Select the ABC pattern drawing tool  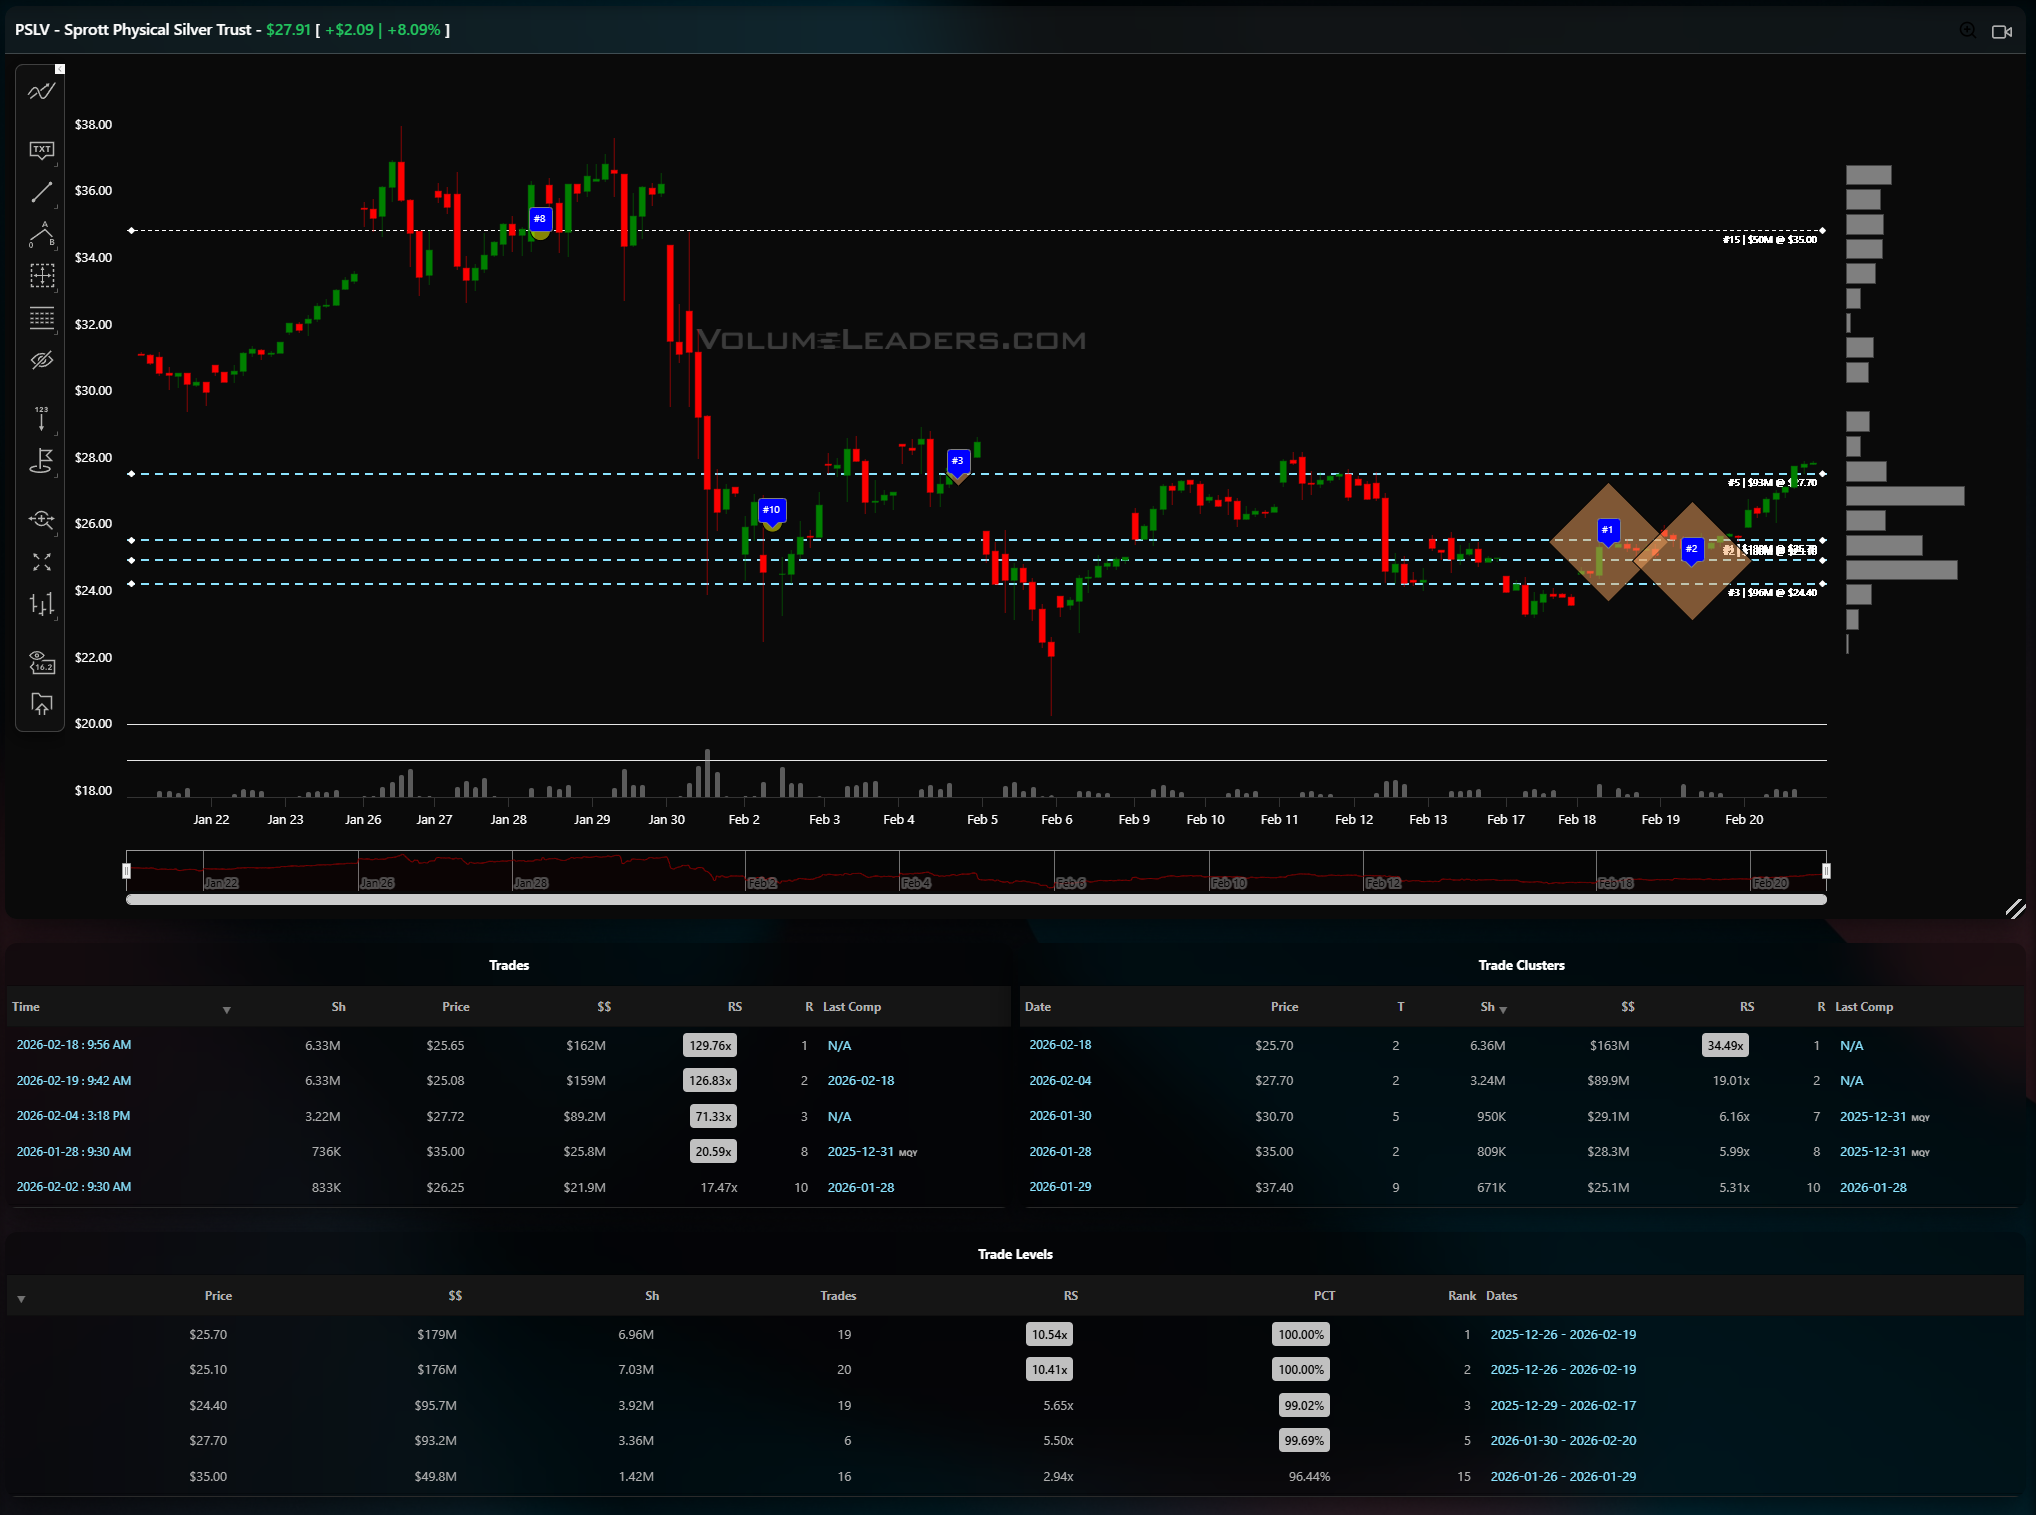[41, 234]
